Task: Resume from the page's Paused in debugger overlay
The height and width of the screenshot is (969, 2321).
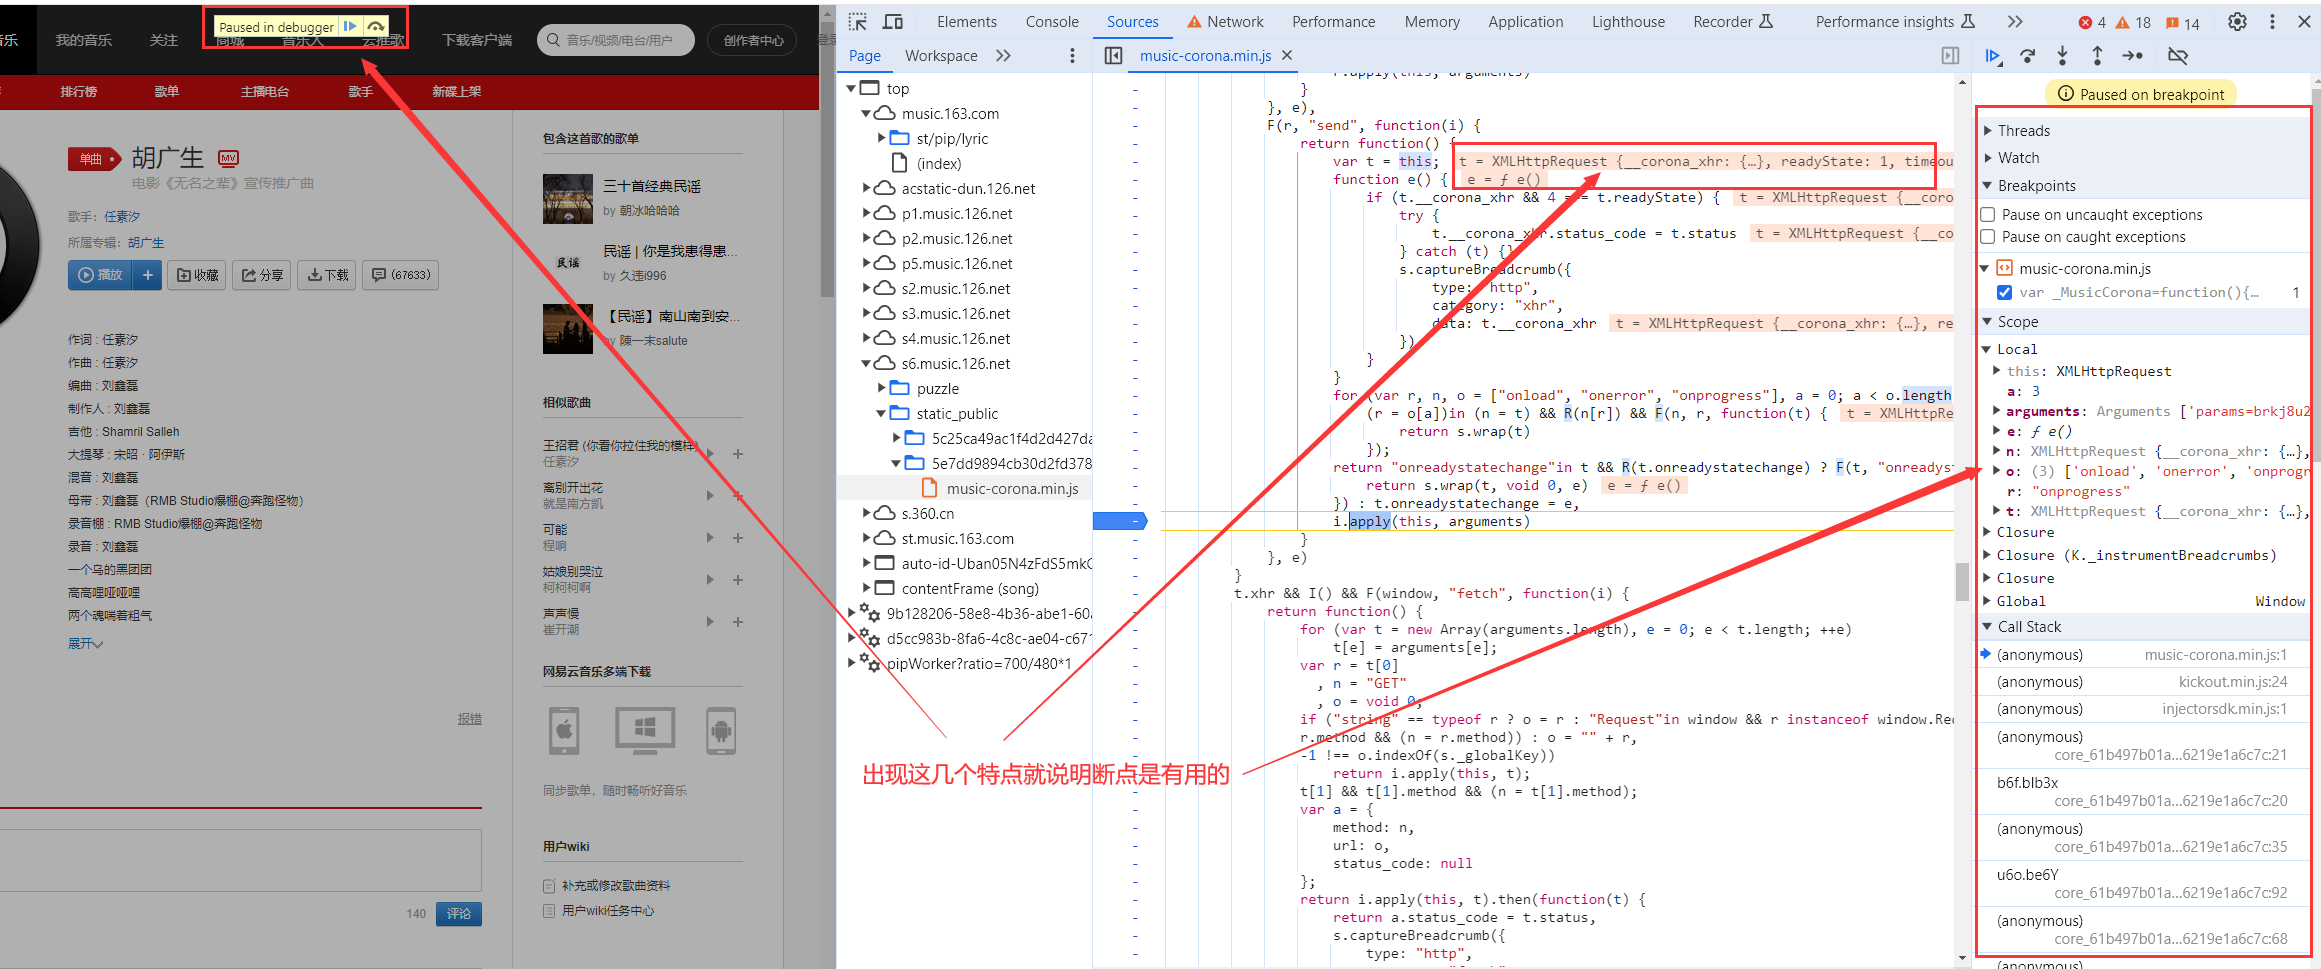Action: 349,27
